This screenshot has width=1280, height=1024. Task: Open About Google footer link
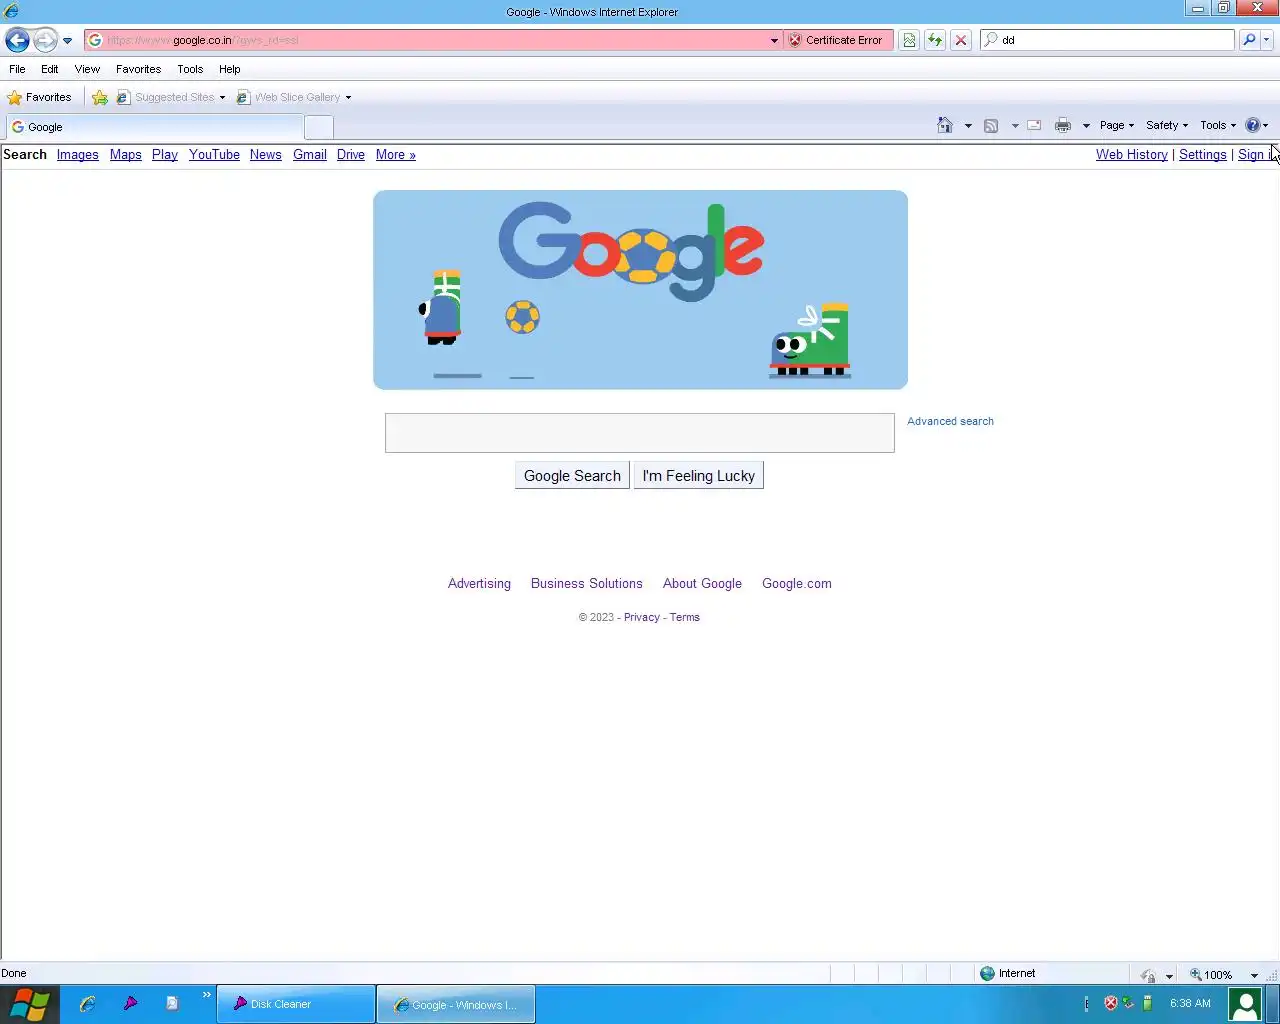click(x=702, y=583)
